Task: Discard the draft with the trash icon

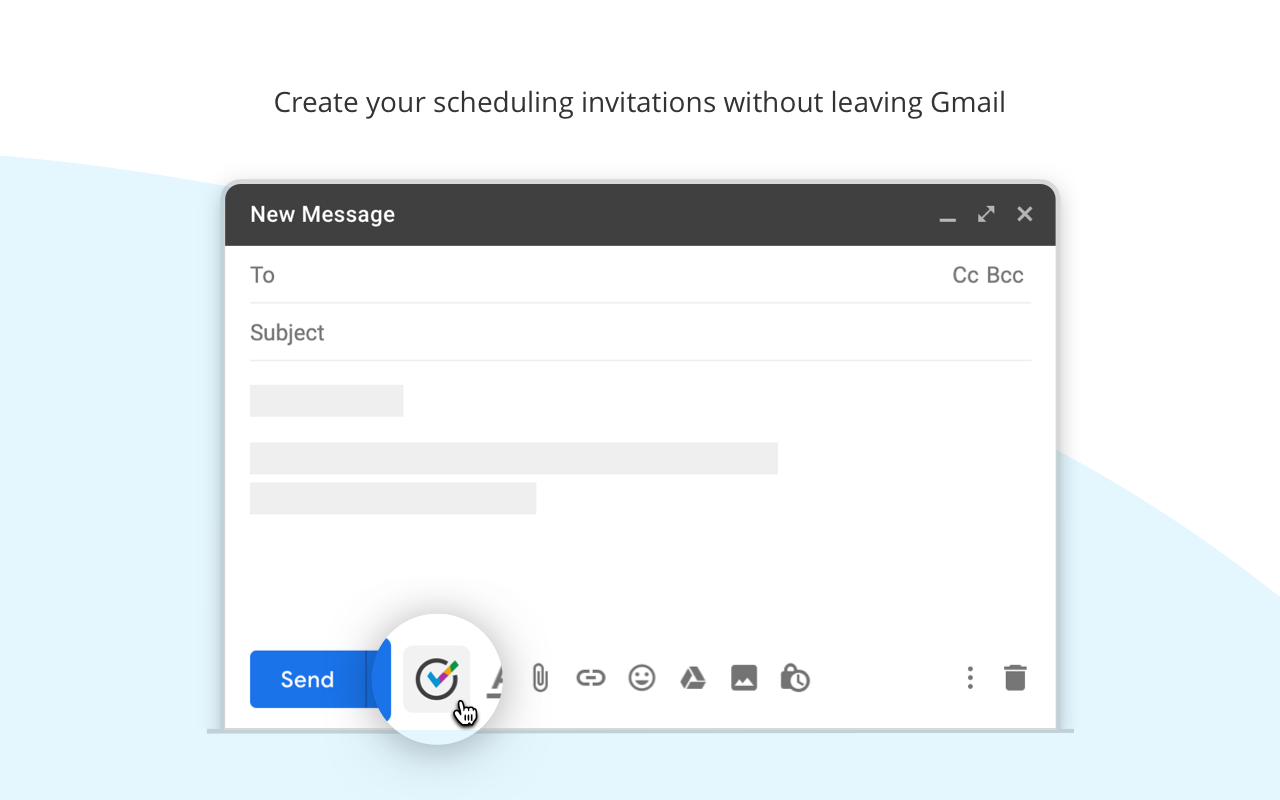Action: tap(1015, 677)
